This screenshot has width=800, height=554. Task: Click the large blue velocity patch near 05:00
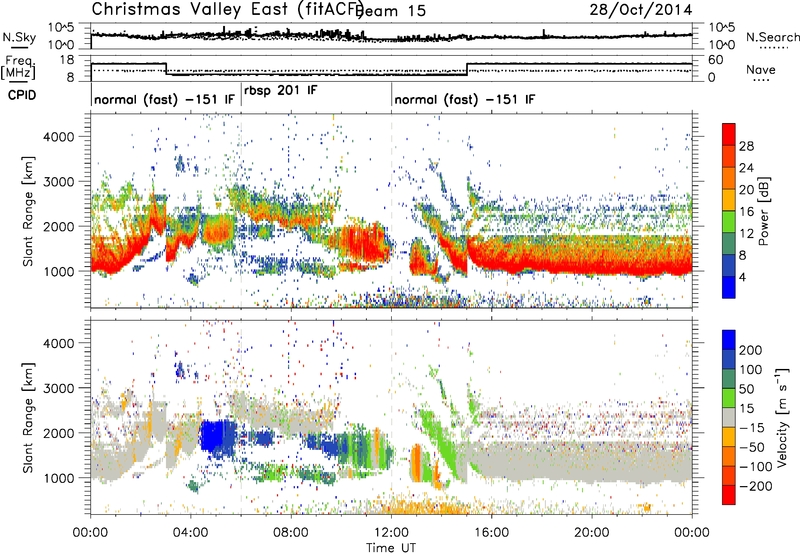click(x=217, y=437)
